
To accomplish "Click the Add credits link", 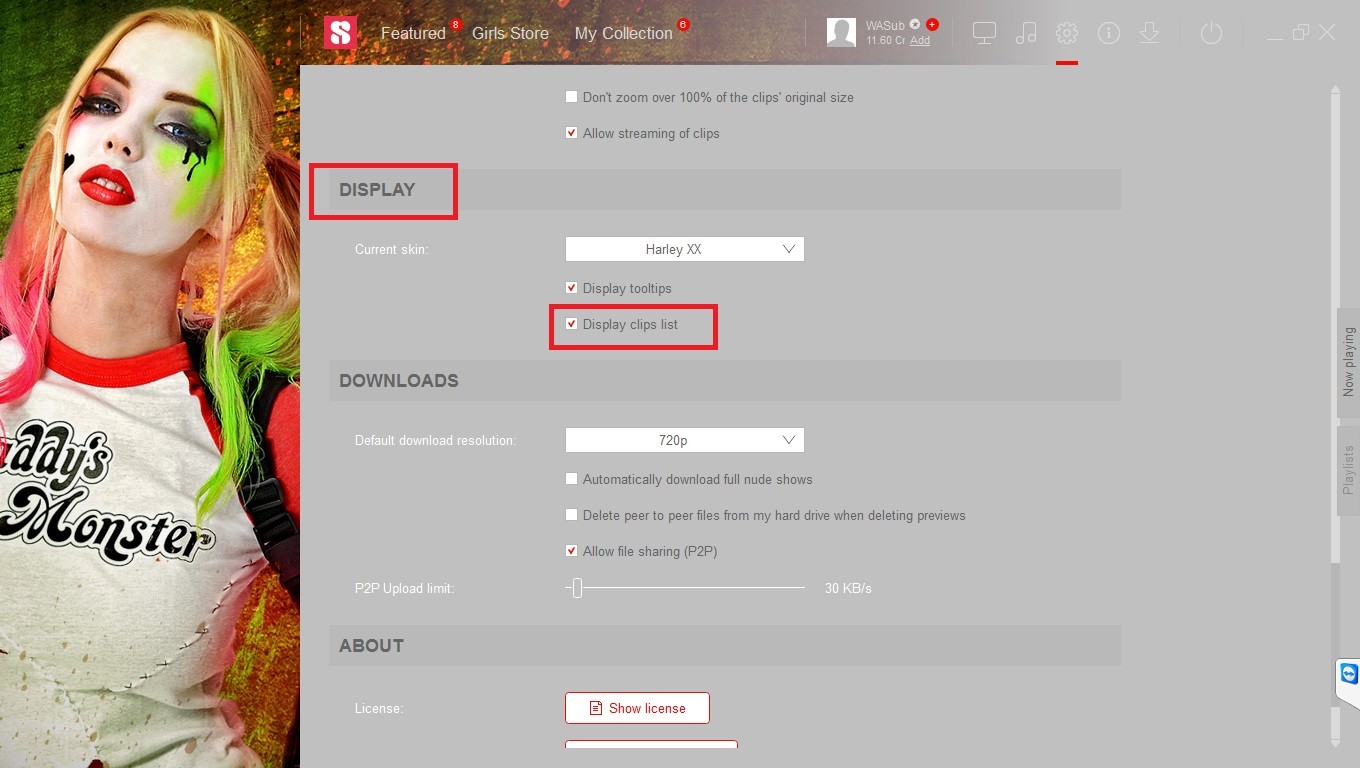I will click(920, 41).
